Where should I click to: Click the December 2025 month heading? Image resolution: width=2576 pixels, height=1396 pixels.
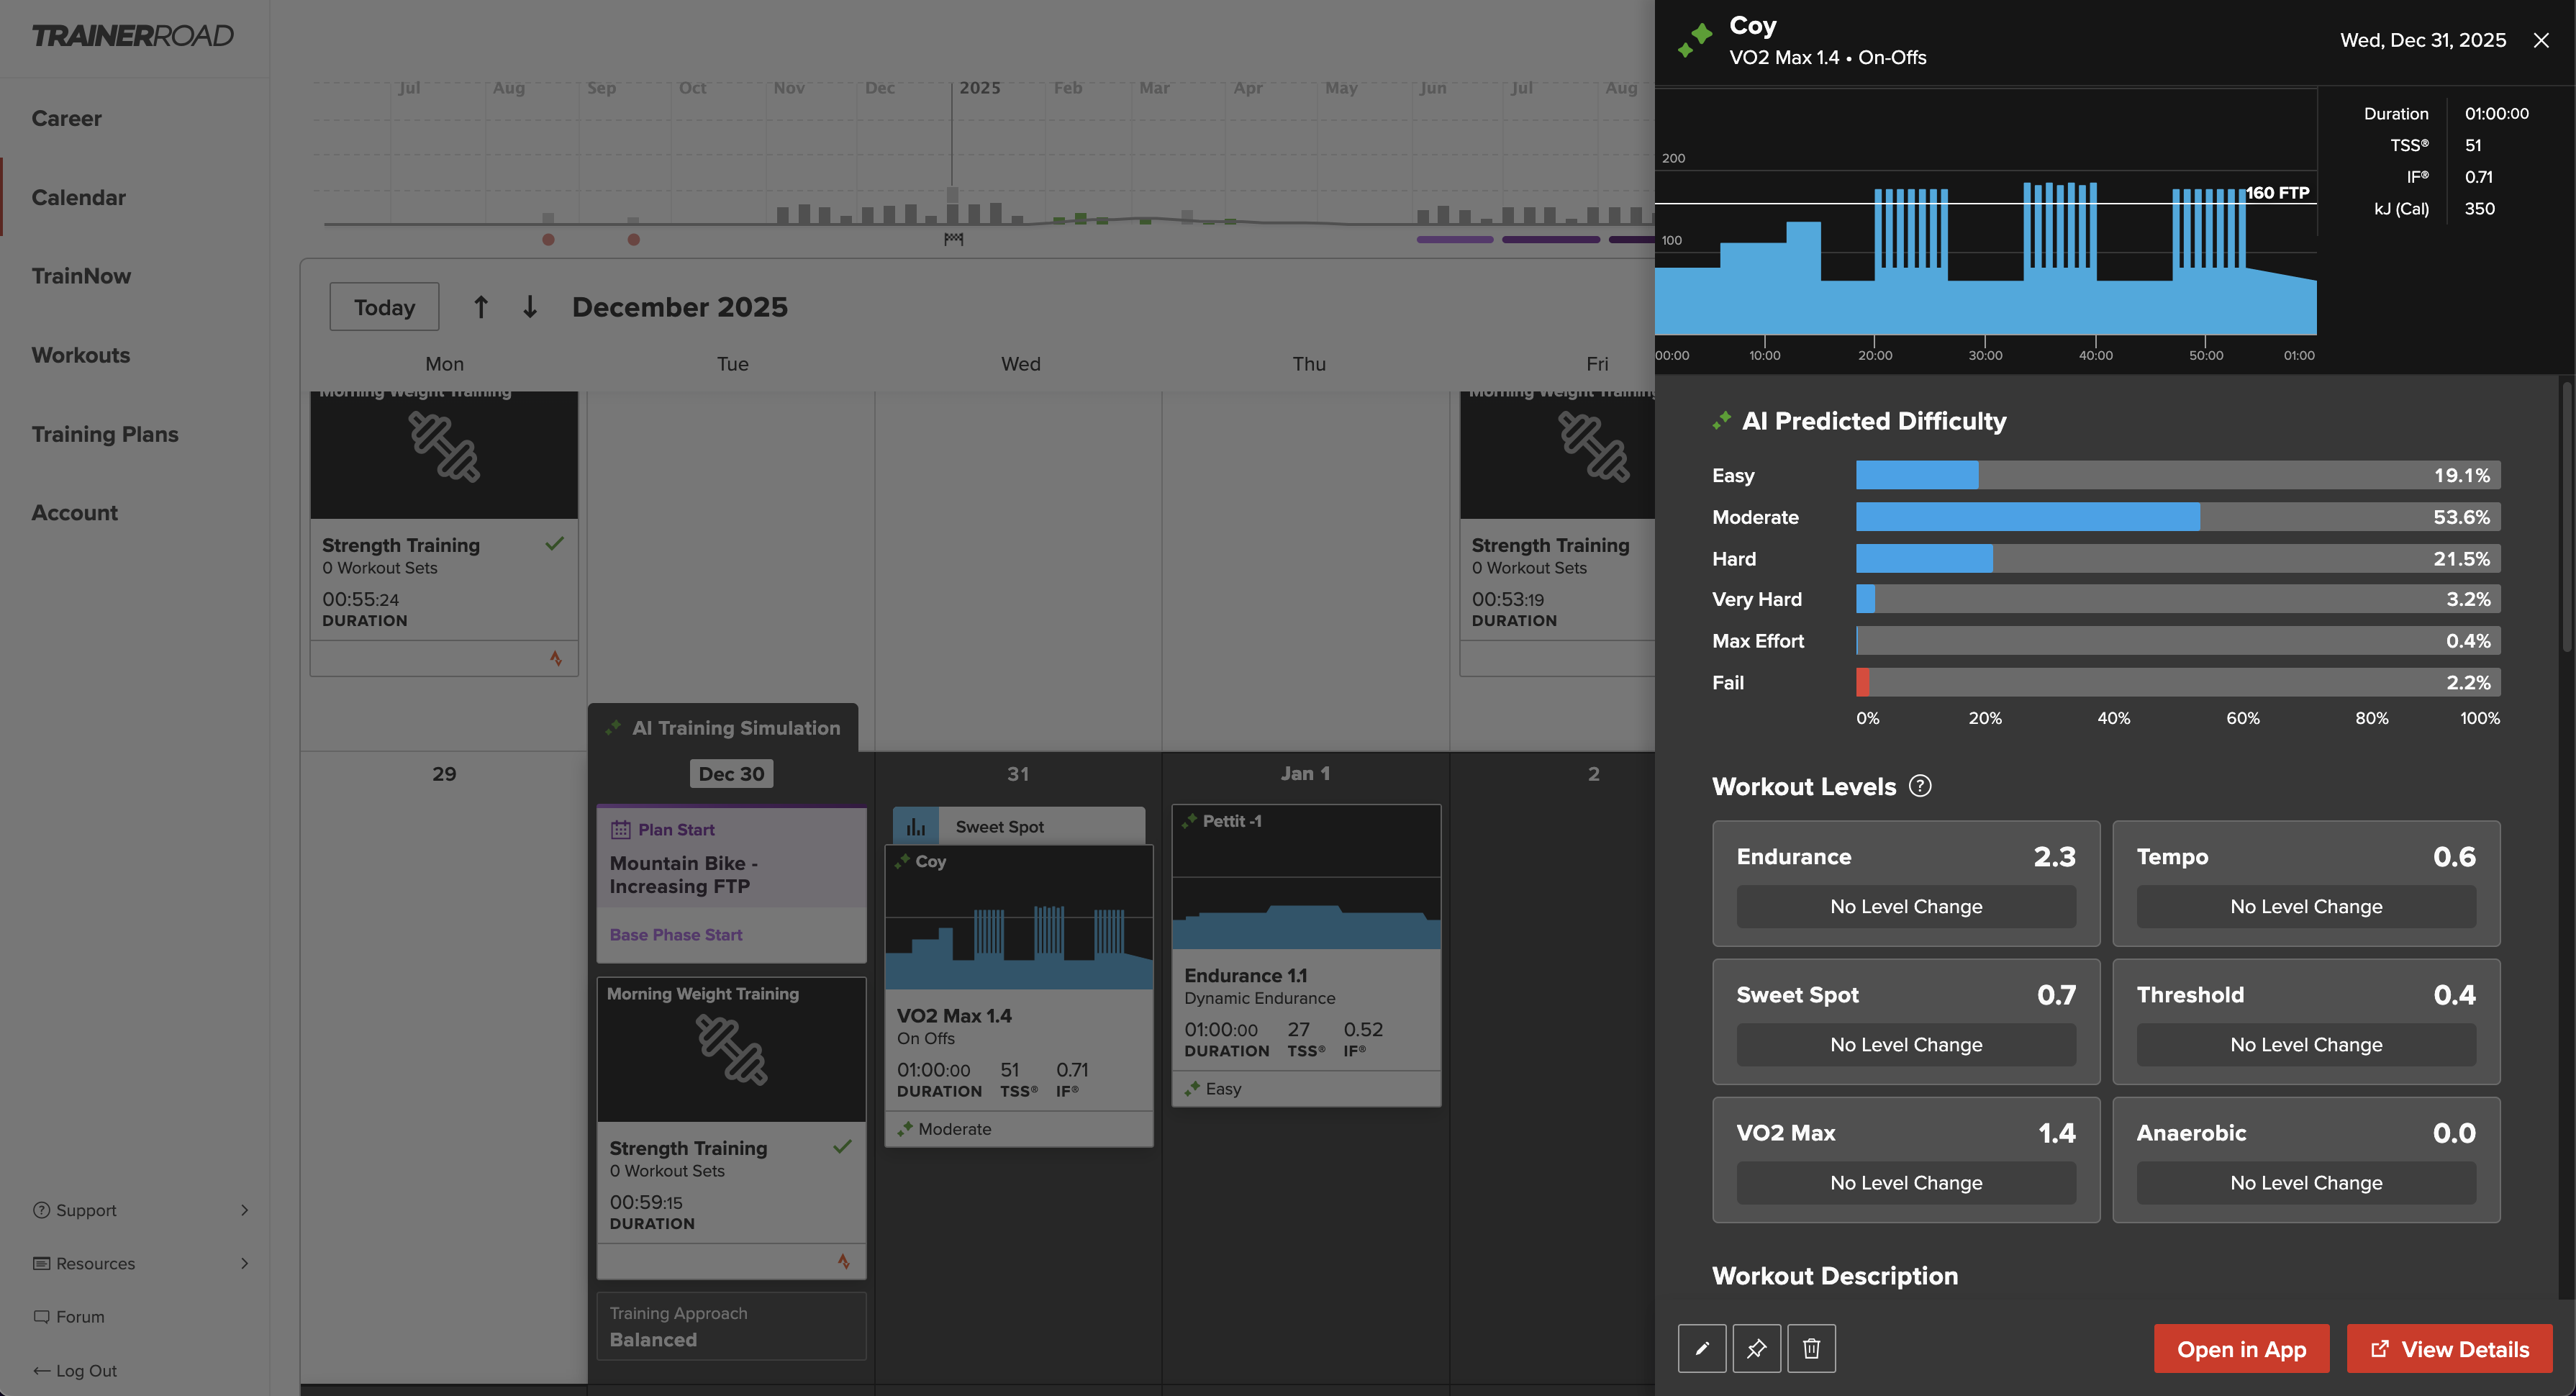[x=679, y=307]
